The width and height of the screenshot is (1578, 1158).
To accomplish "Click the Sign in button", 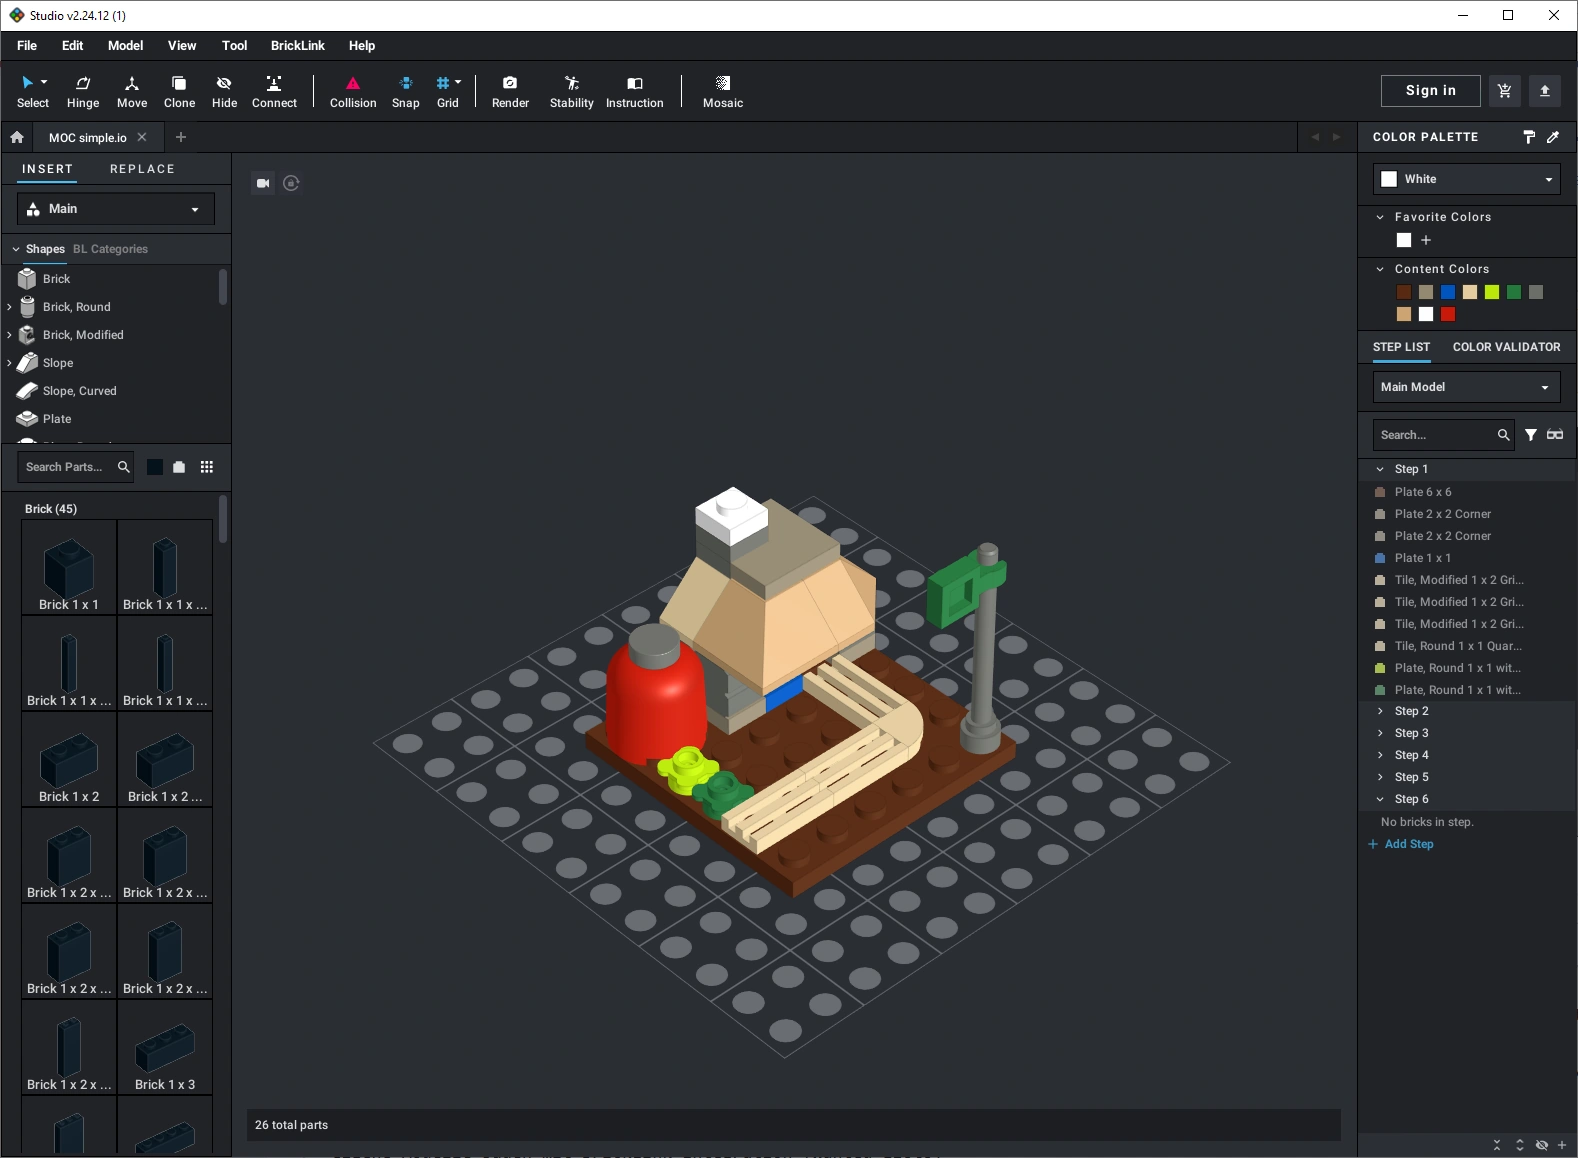I will 1430,91.
